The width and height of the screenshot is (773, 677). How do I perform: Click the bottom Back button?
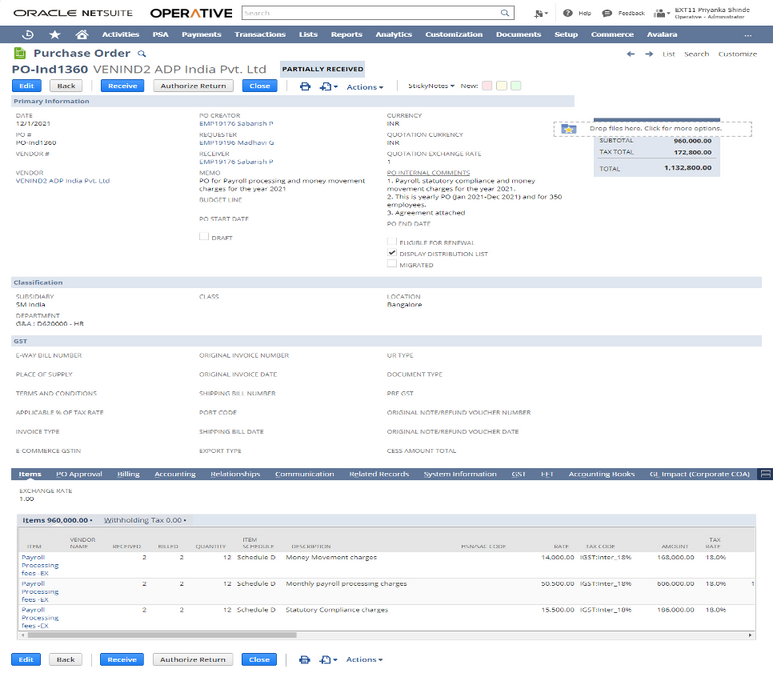tap(66, 659)
